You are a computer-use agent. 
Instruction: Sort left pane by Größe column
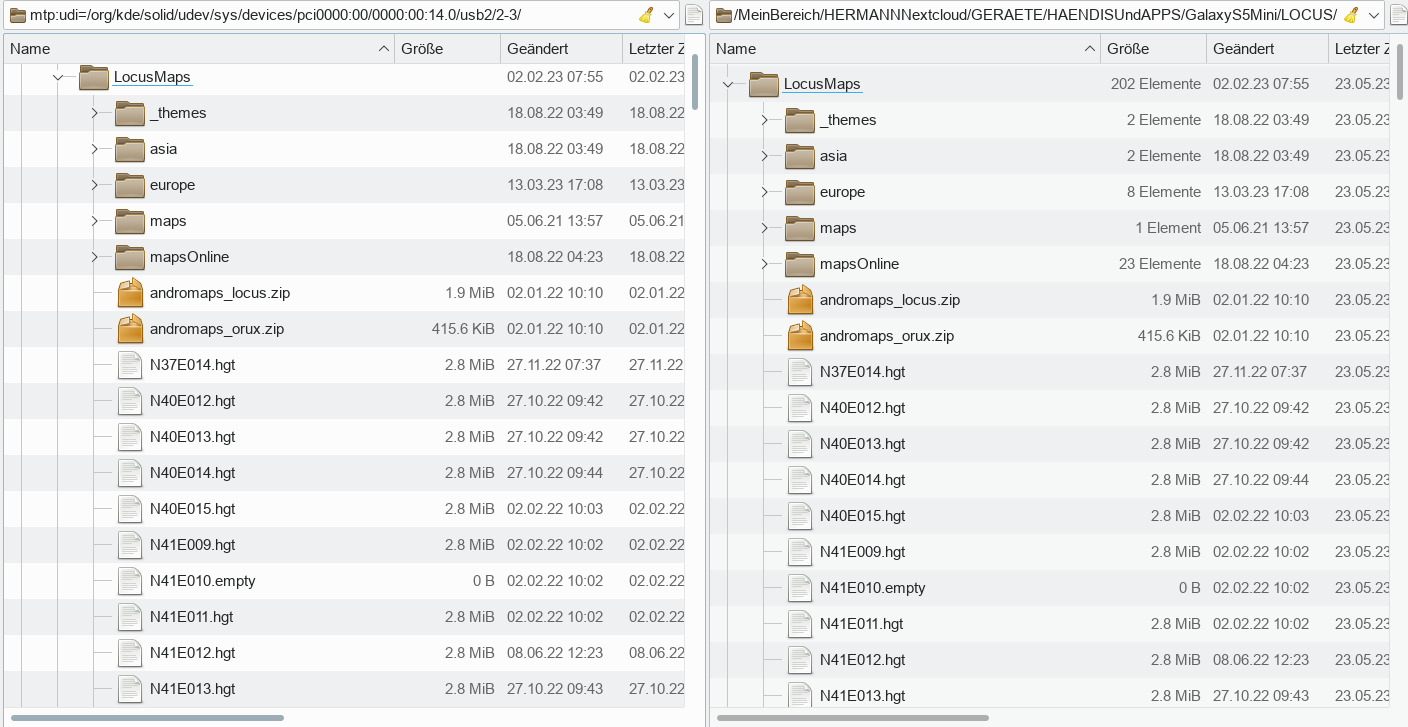pyautogui.click(x=447, y=48)
